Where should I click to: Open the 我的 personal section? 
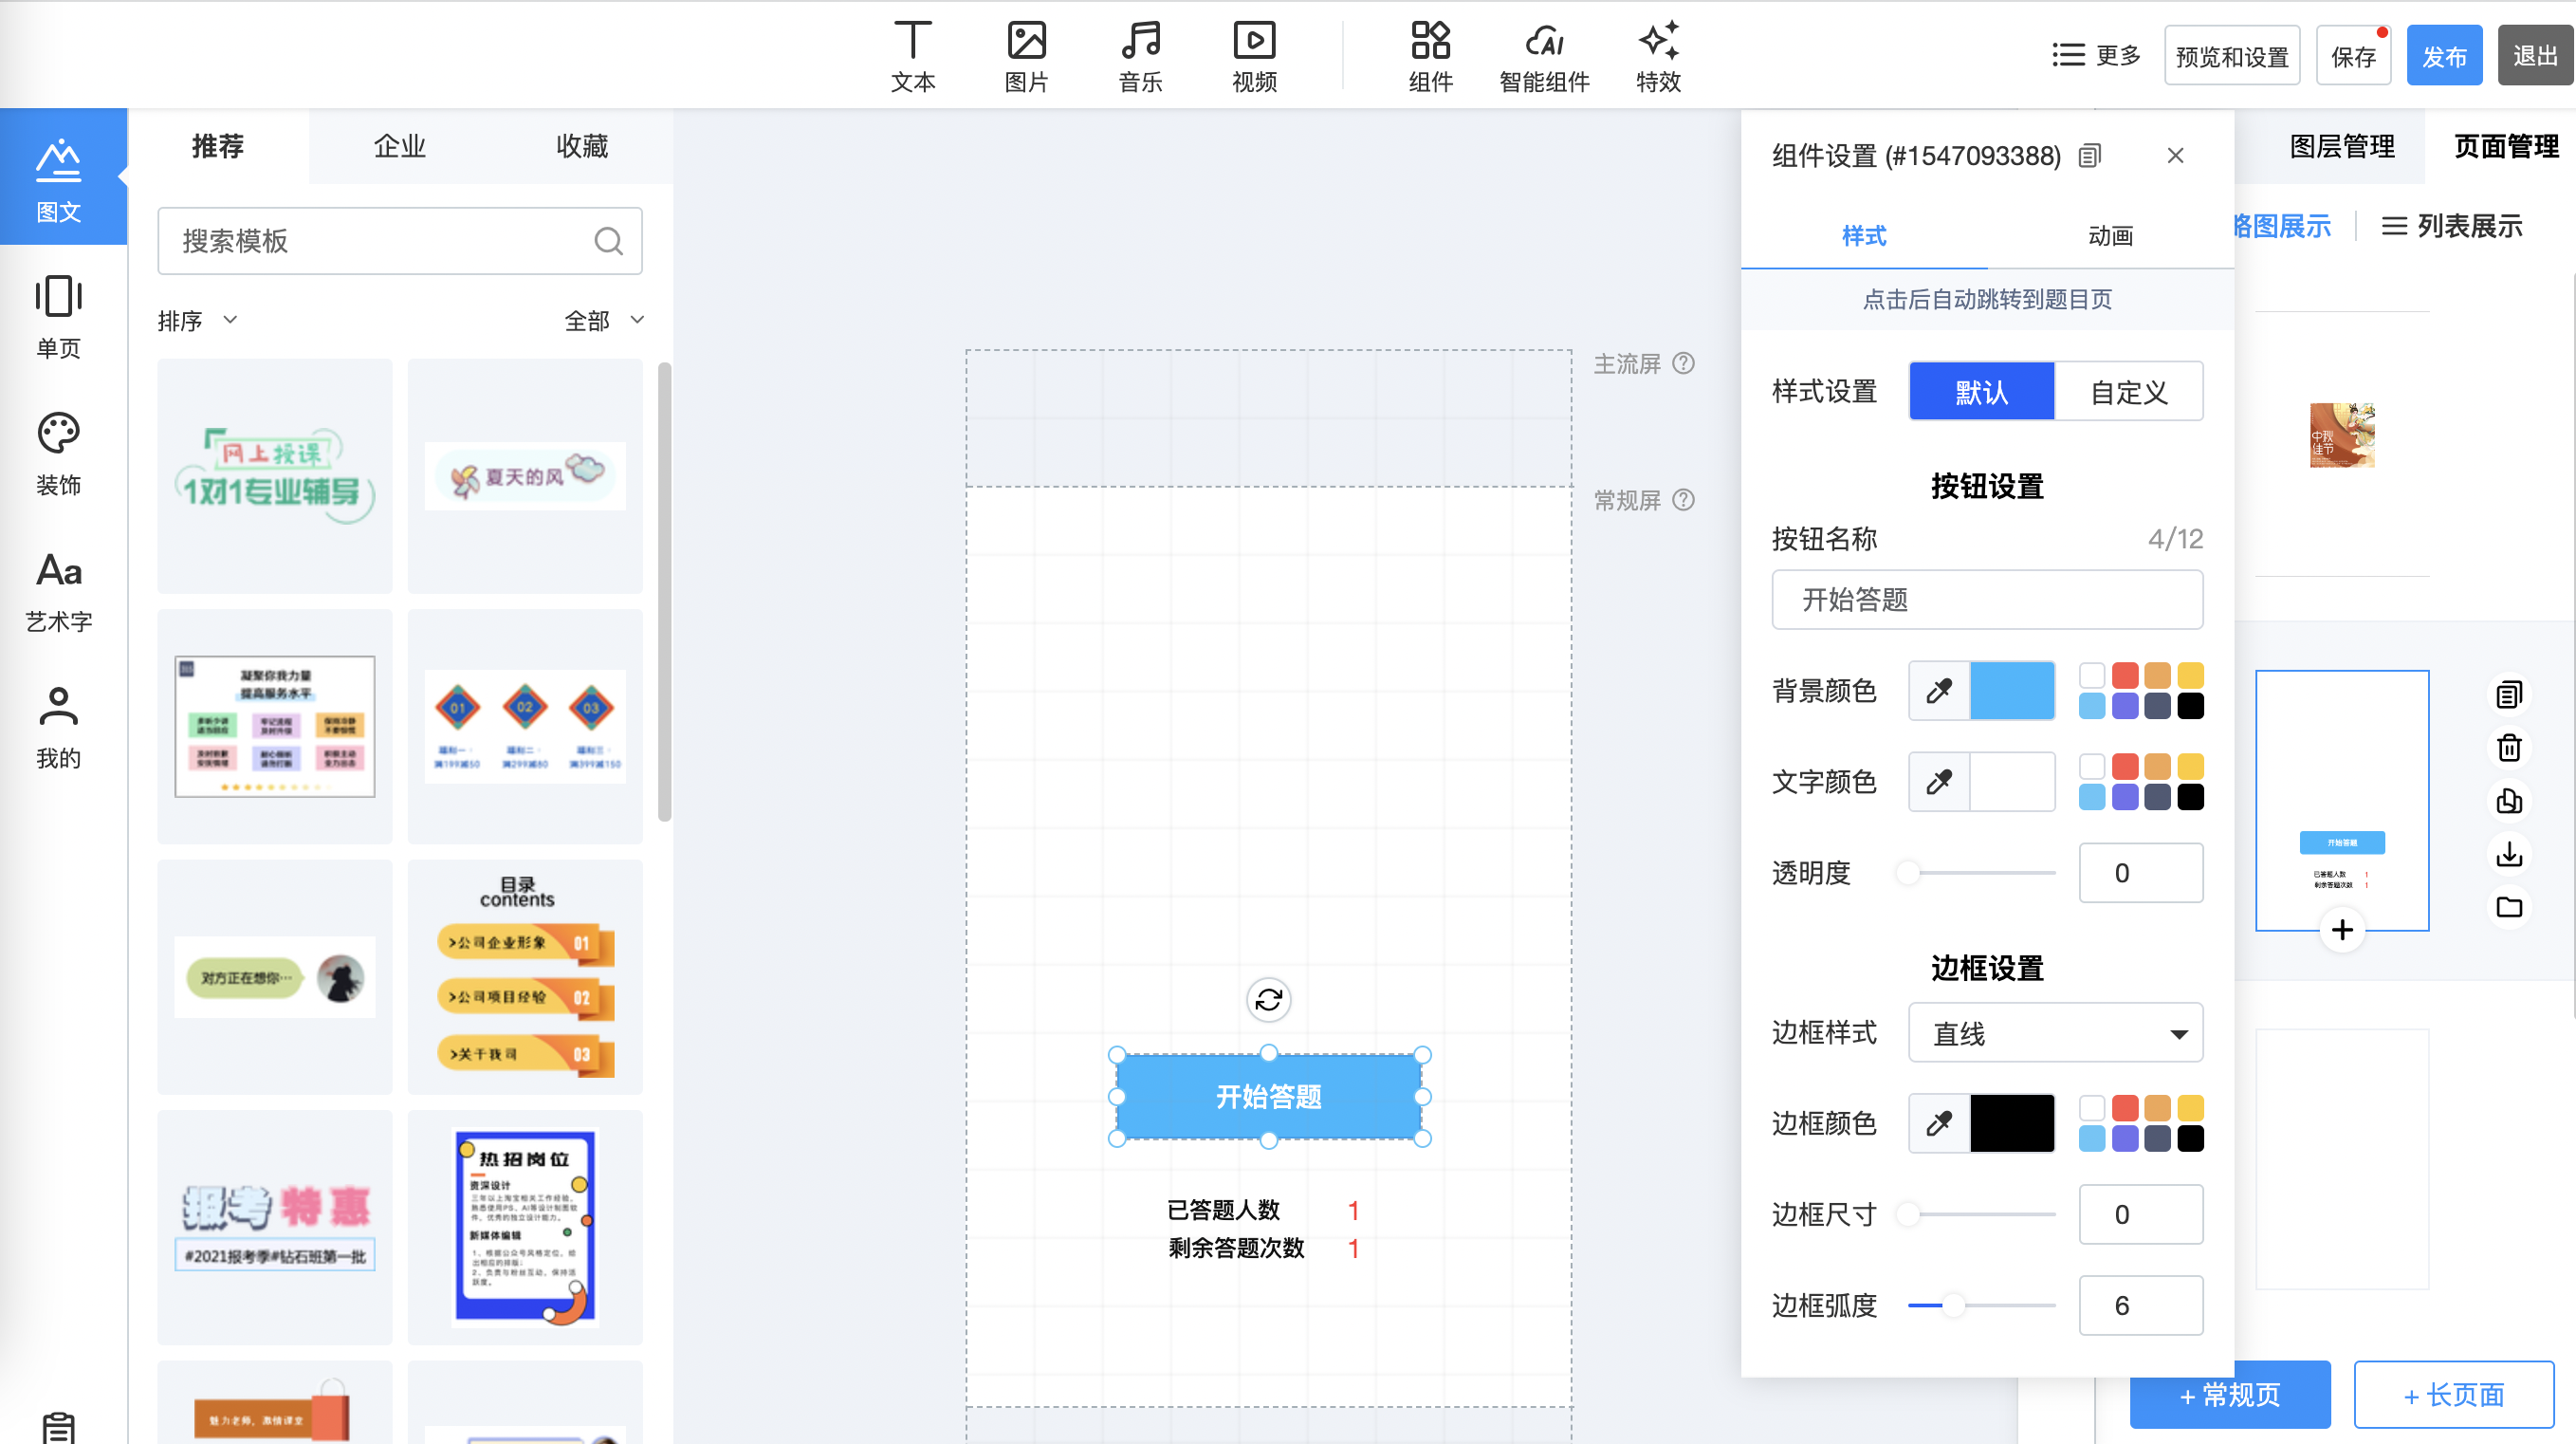[x=58, y=727]
